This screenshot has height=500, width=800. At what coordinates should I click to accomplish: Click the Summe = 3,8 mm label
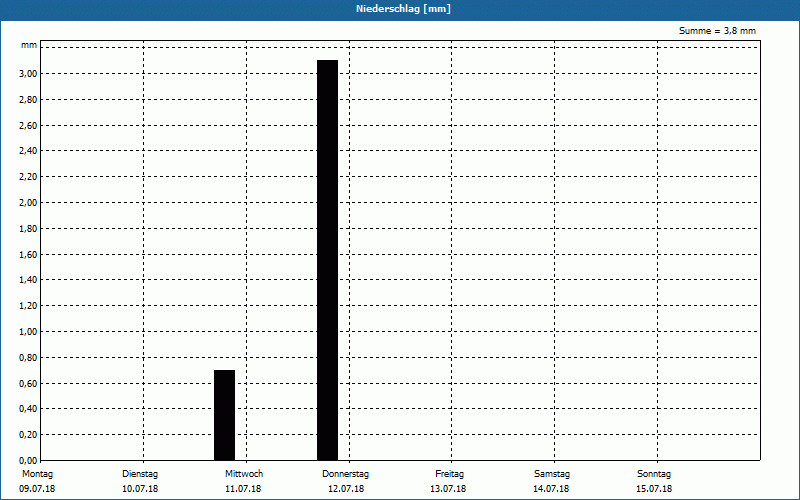pos(717,31)
